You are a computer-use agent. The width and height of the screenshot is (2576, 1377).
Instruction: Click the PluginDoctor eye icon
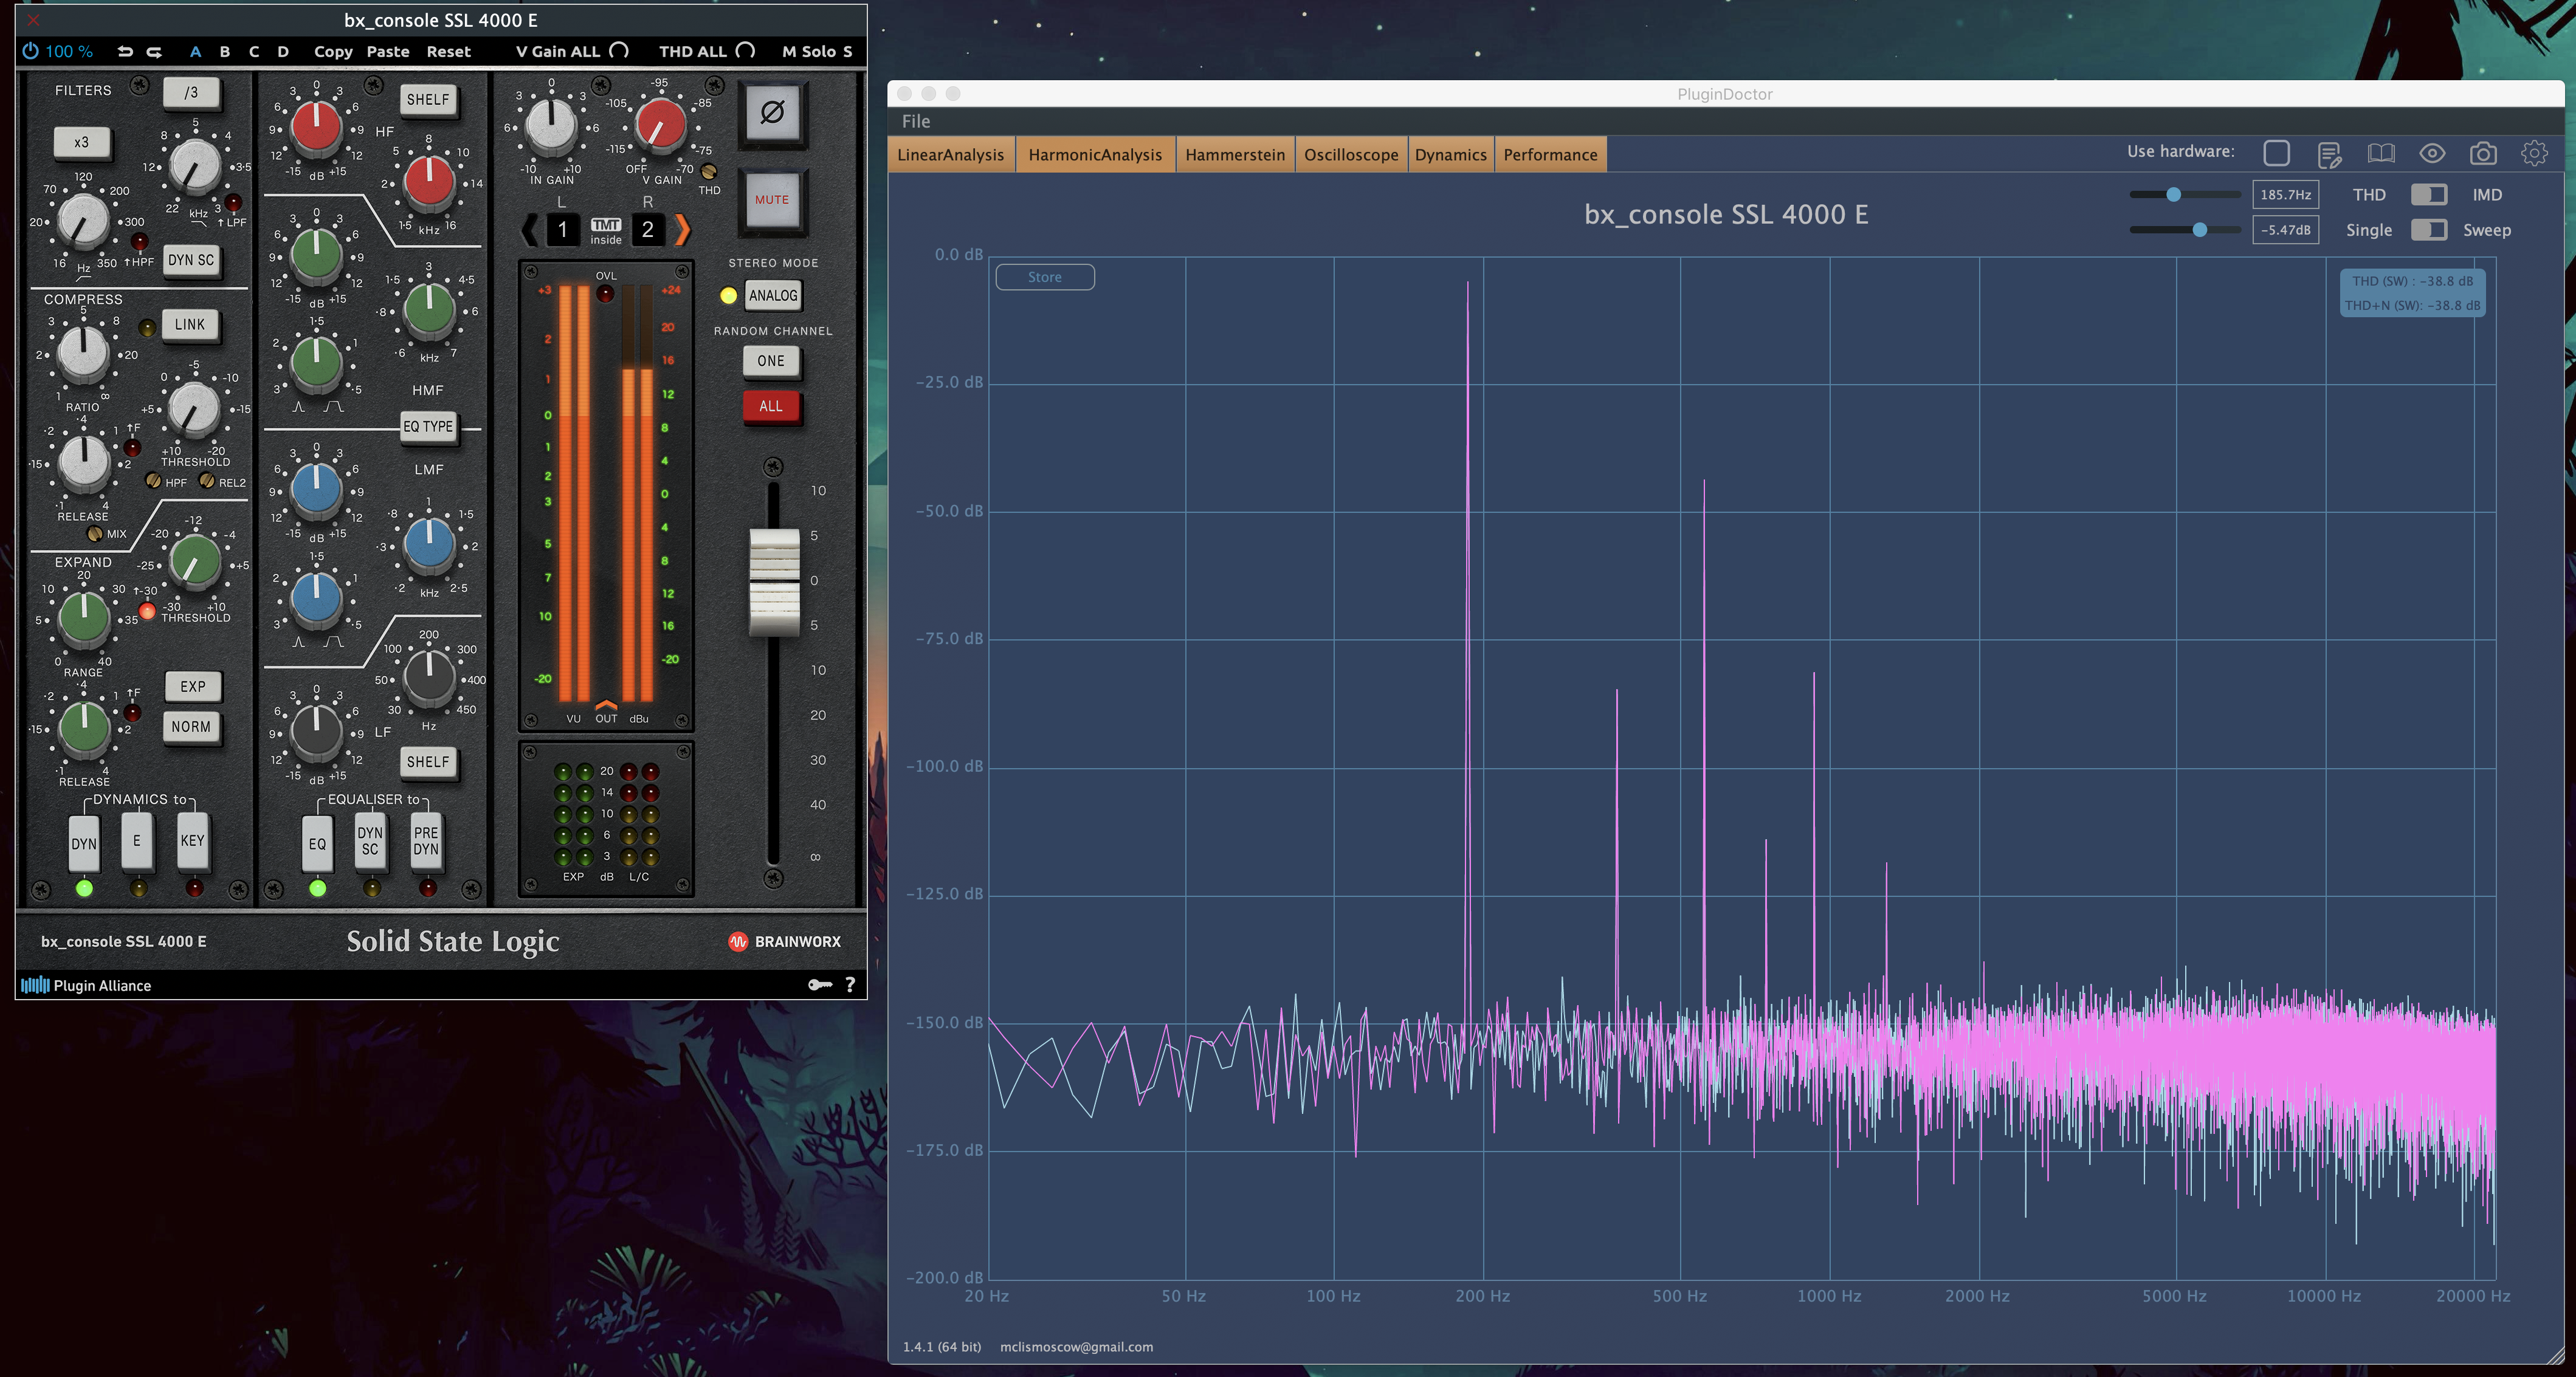coord(2432,153)
